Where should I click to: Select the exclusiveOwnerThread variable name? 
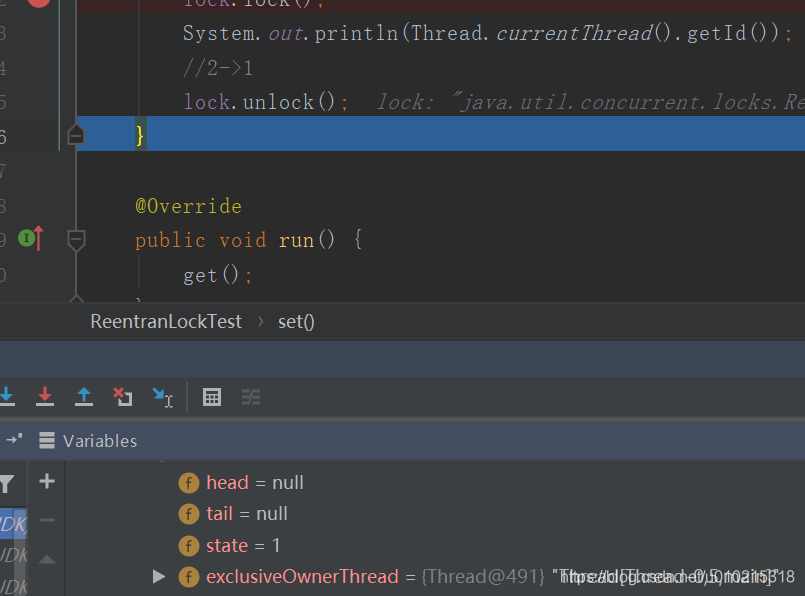(x=302, y=576)
